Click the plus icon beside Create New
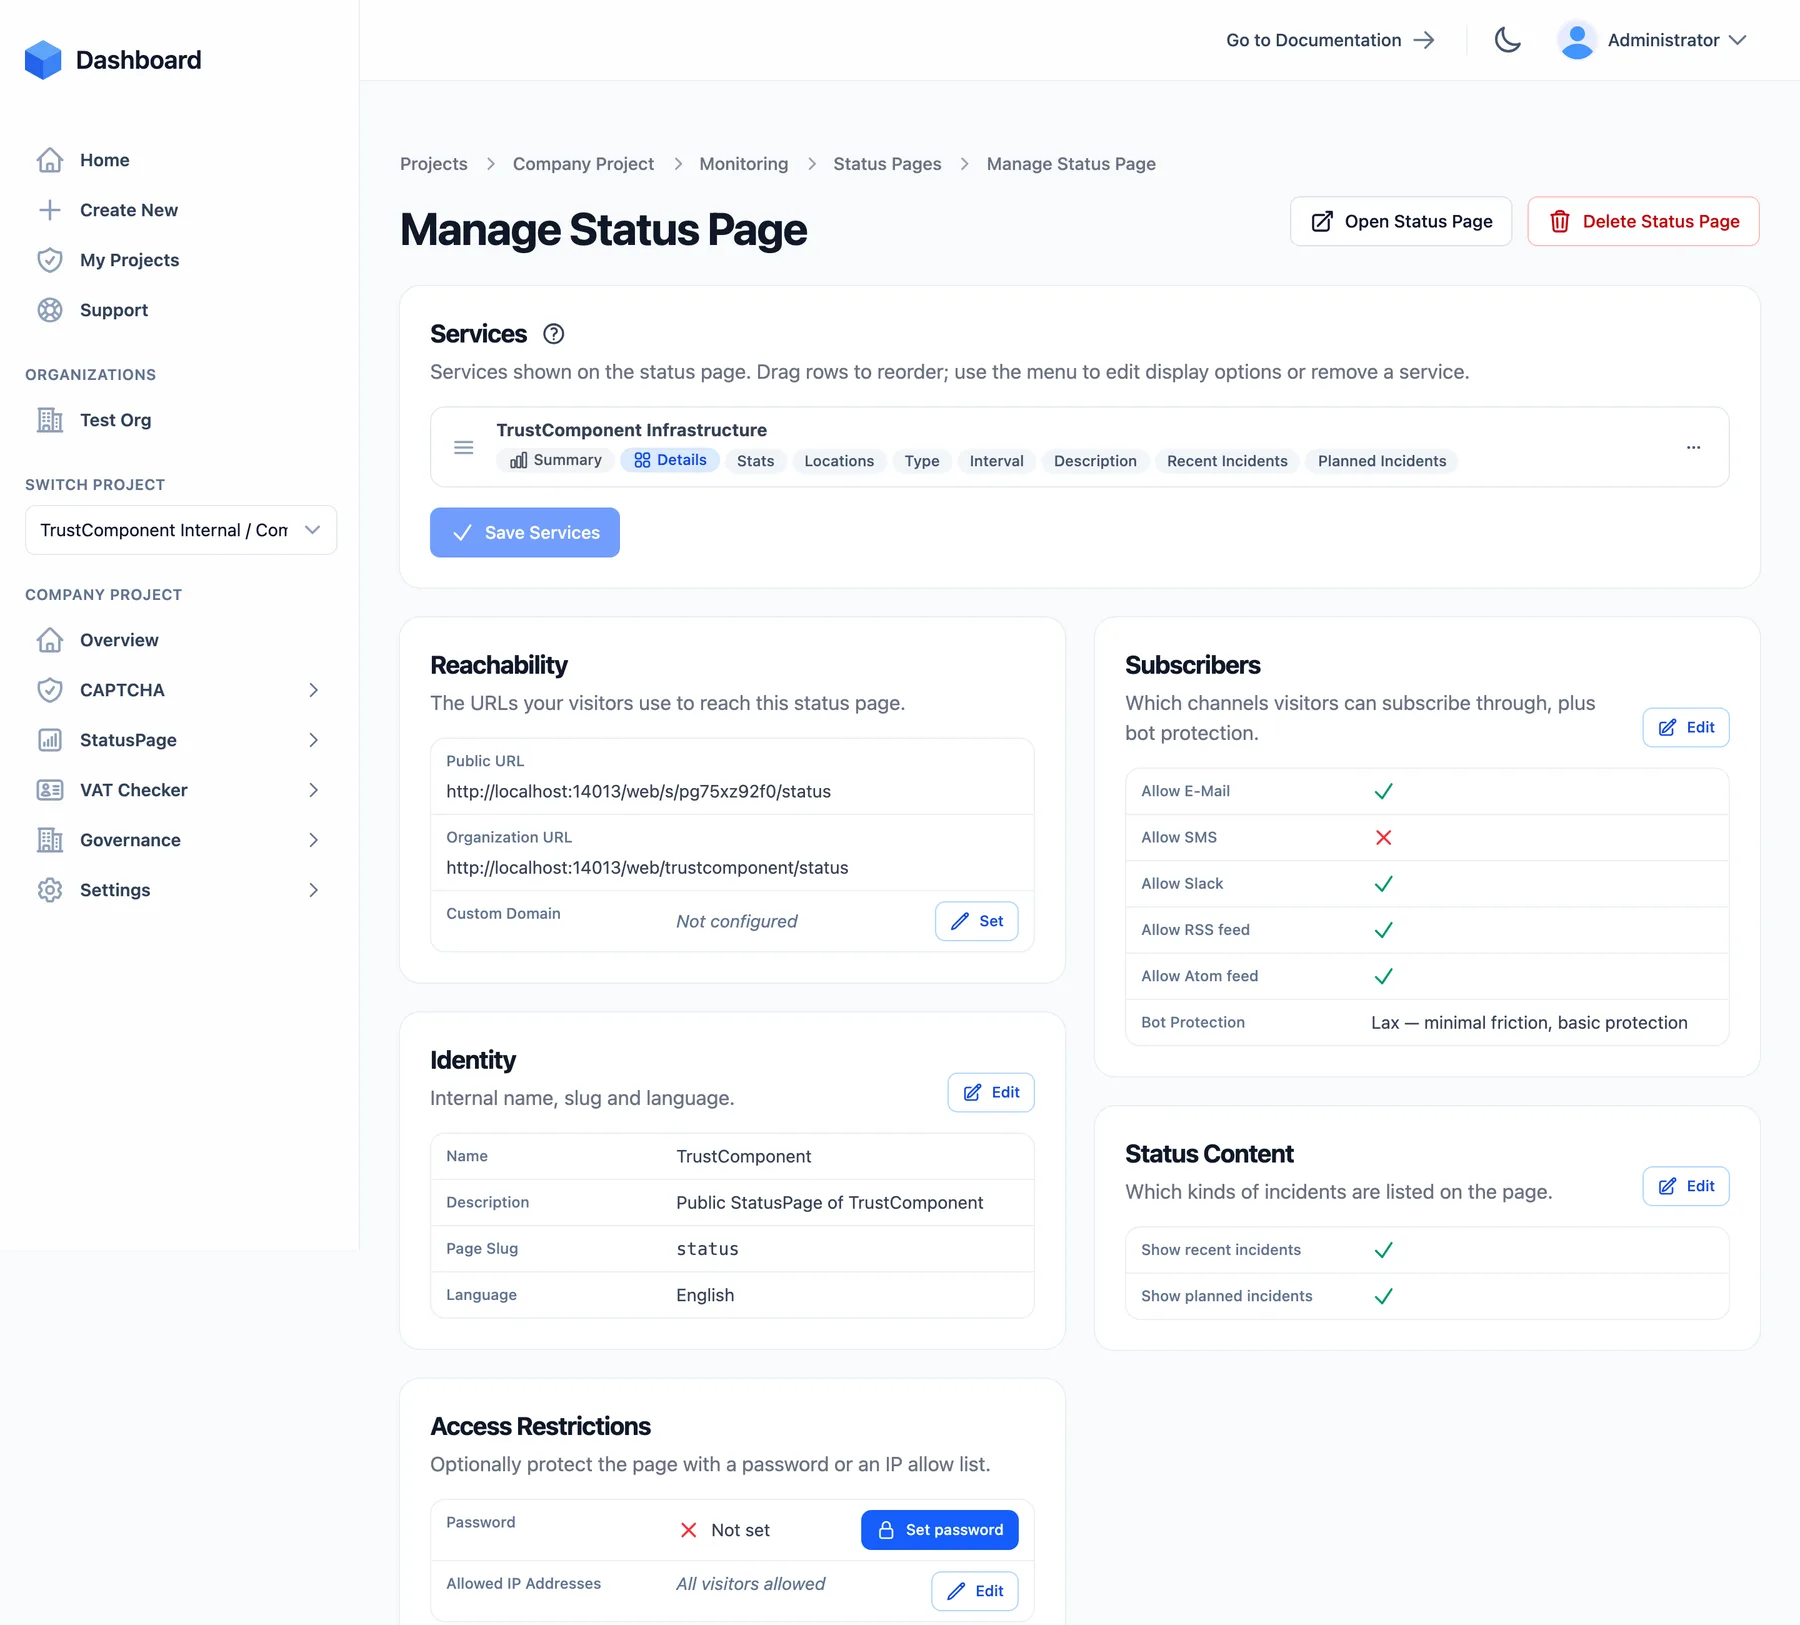 [x=50, y=210]
